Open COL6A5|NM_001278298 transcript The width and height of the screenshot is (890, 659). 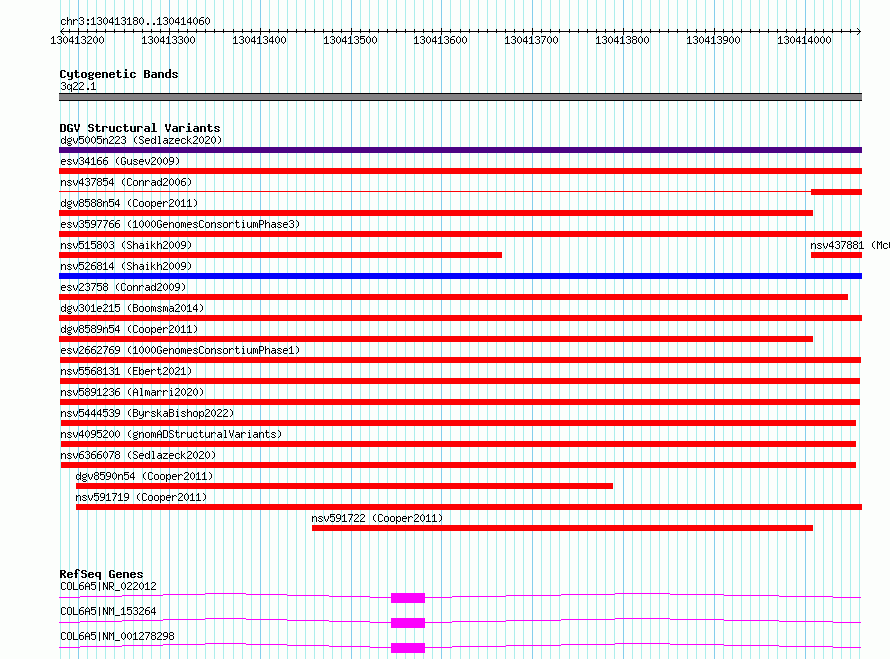coord(117,636)
